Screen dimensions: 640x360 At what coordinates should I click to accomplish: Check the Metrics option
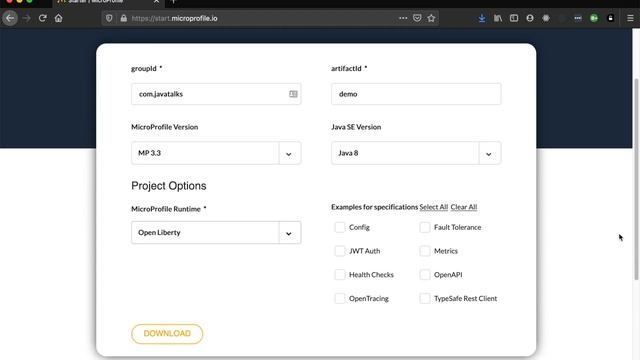coord(424,251)
